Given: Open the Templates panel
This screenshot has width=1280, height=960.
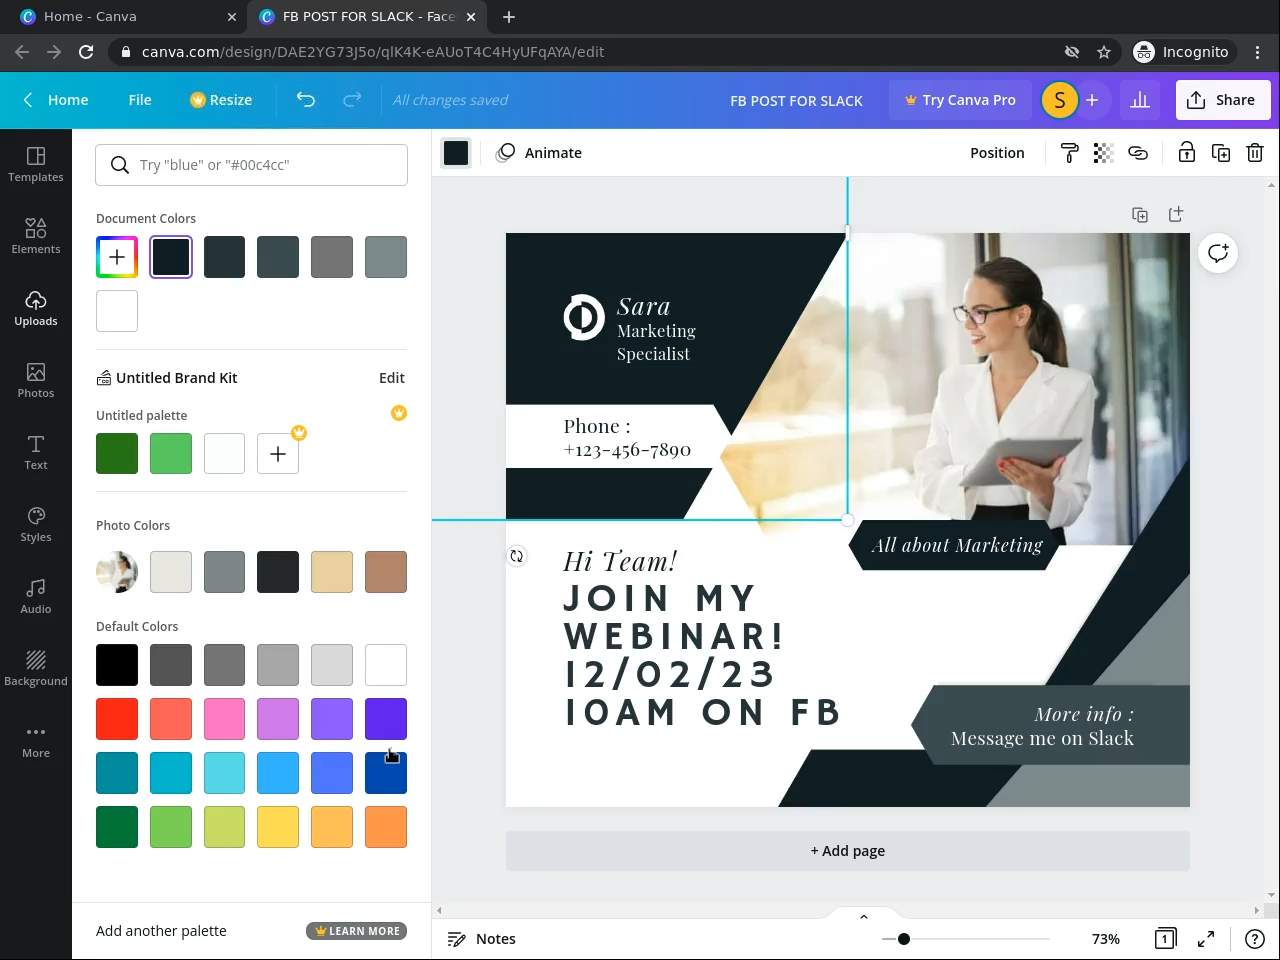Looking at the screenshot, I should (36, 164).
